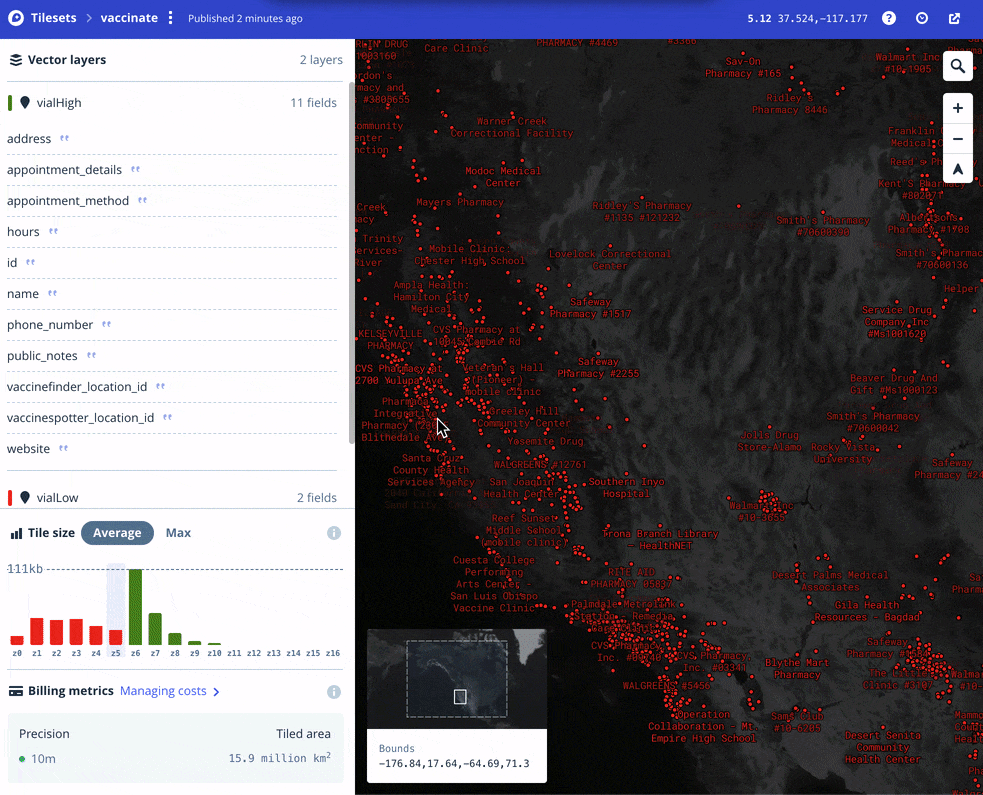The height and width of the screenshot is (795, 983).
Task: Zoom in with the plus button
Action: point(957,108)
